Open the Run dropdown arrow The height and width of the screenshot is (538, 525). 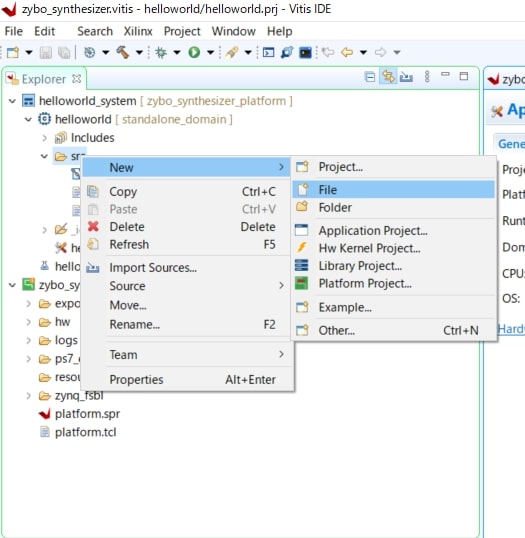210,52
